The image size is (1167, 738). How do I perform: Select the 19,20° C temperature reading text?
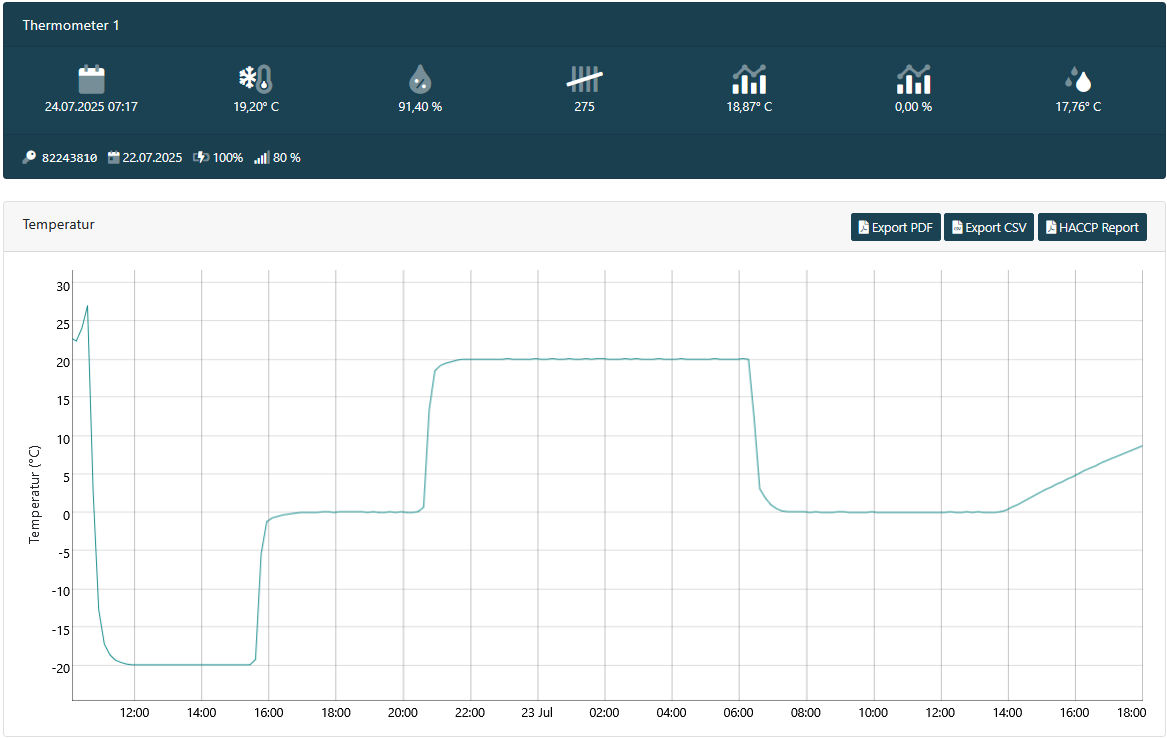pyautogui.click(x=256, y=107)
